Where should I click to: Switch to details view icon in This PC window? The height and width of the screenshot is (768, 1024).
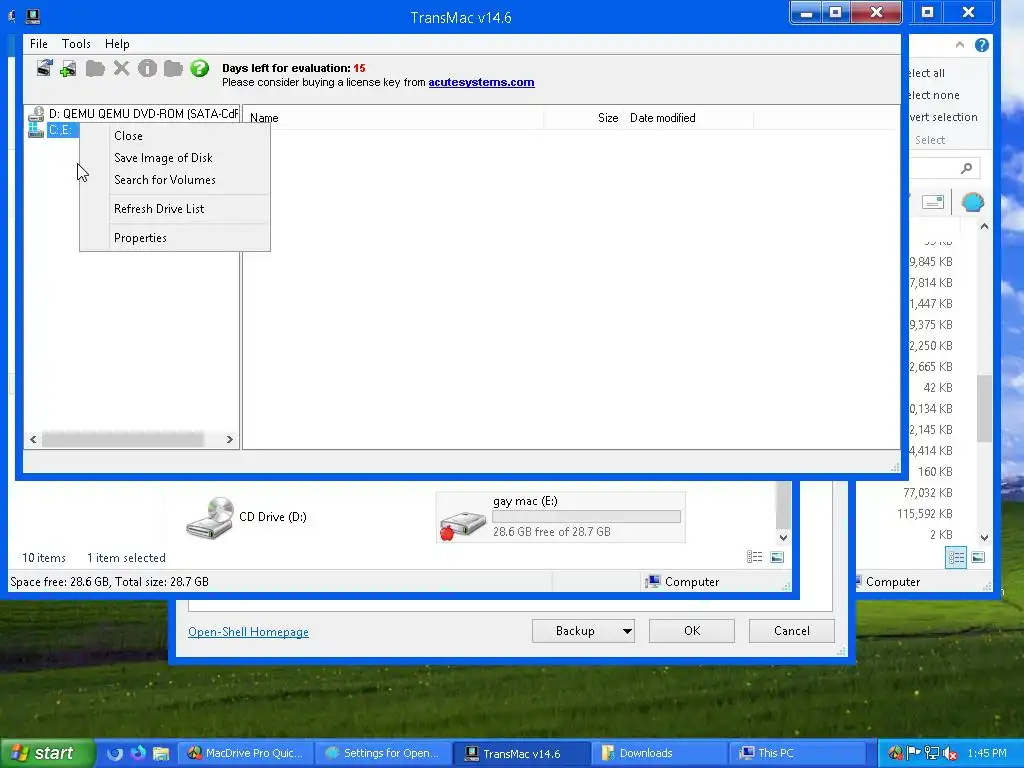(x=754, y=557)
